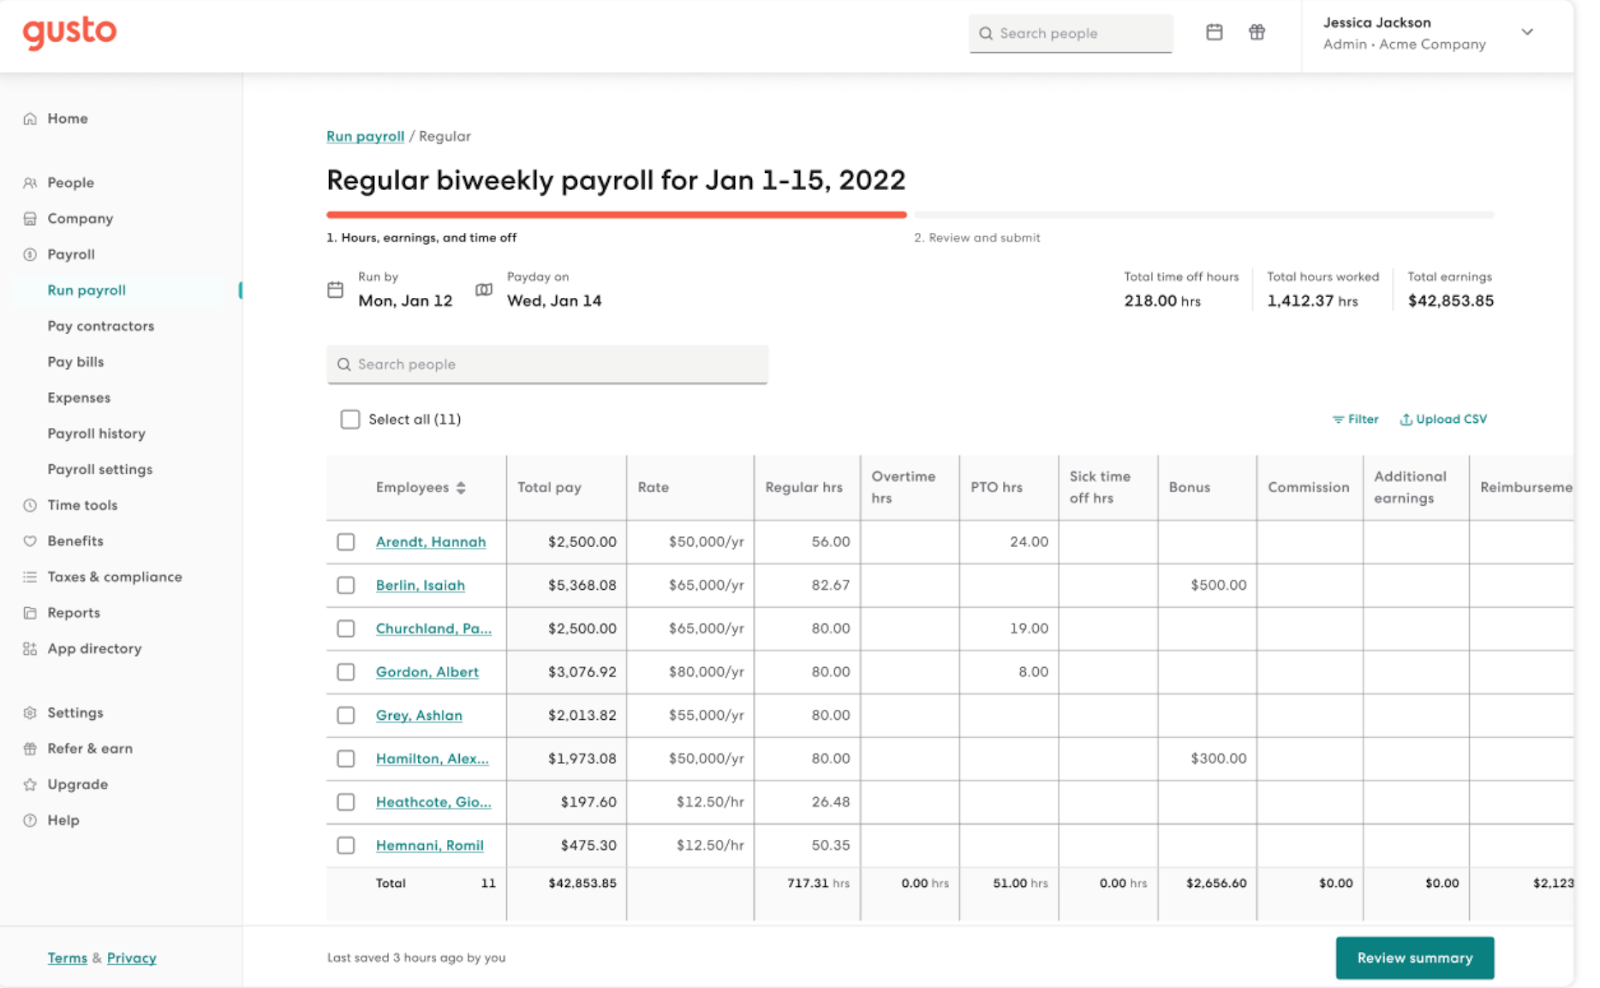Click the Payroll sidebar icon
Screen dimensions: 1600x988
29,254
